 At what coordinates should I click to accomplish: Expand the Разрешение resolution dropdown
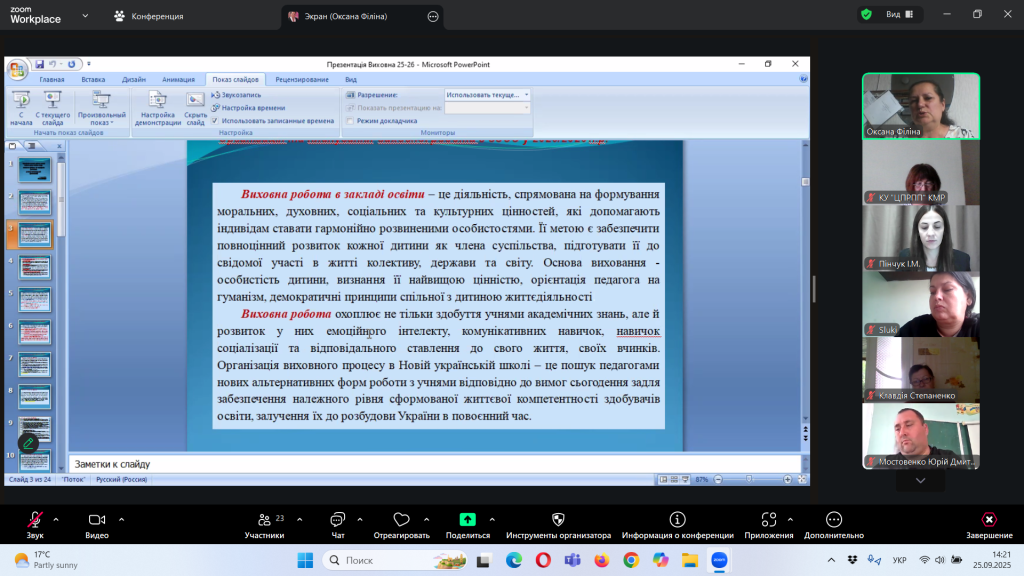527,95
